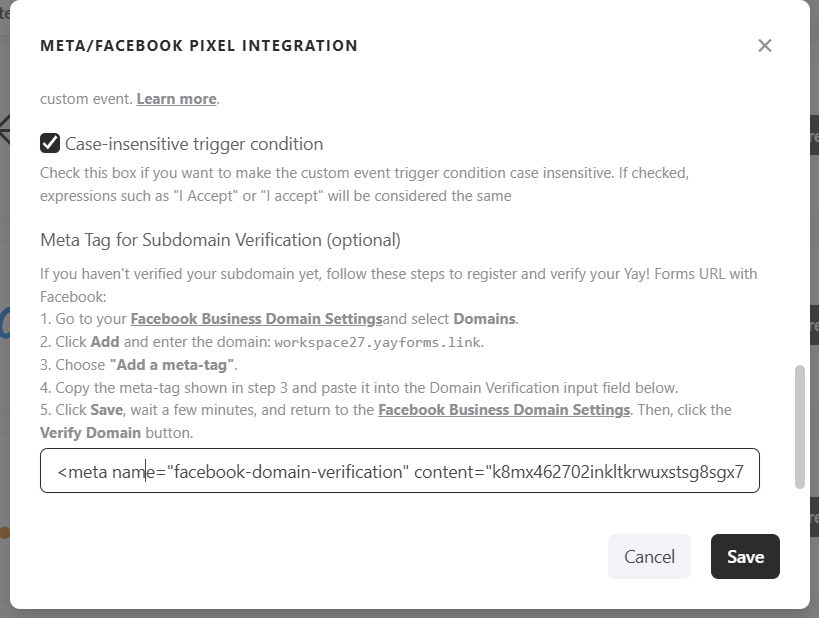Close the Meta/Facebook Pixel Integration dialog
The height and width of the screenshot is (618, 819).
point(765,46)
